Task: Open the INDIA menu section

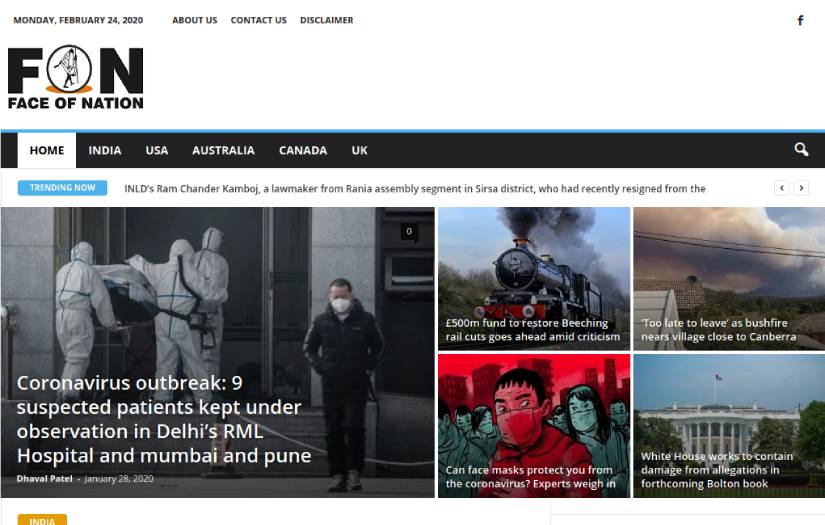Action: pos(105,150)
